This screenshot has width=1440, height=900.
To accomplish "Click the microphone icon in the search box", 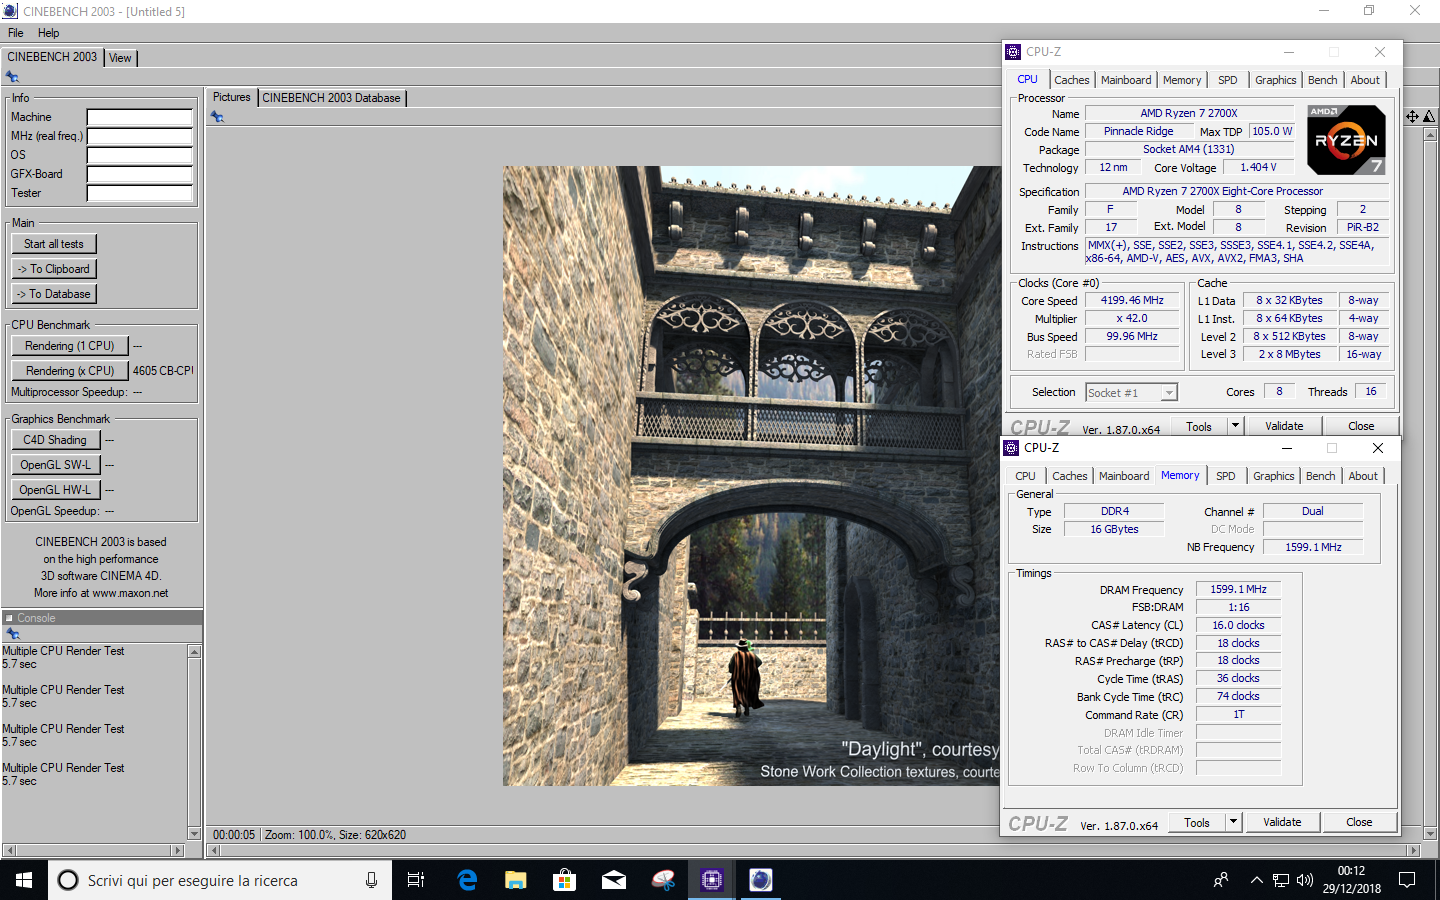I will click(x=371, y=880).
